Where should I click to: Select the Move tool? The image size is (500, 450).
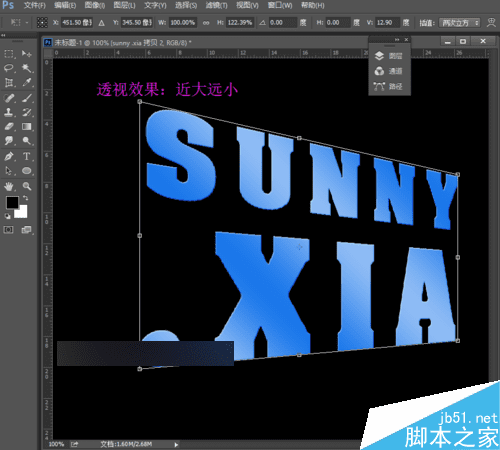tap(27, 54)
